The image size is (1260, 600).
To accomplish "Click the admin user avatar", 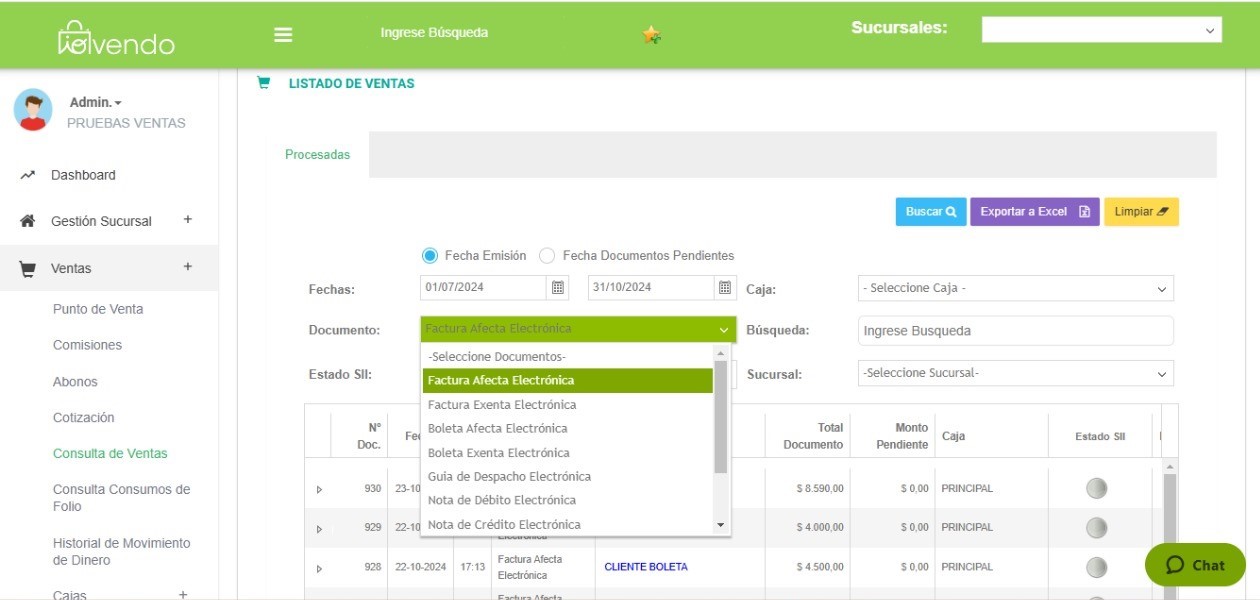I will point(33,110).
